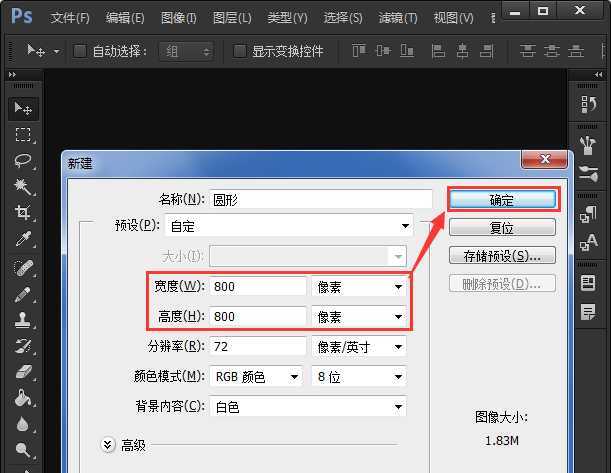This screenshot has height=473, width=611.
Task: Select the Eraser tool
Action: (22, 373)
